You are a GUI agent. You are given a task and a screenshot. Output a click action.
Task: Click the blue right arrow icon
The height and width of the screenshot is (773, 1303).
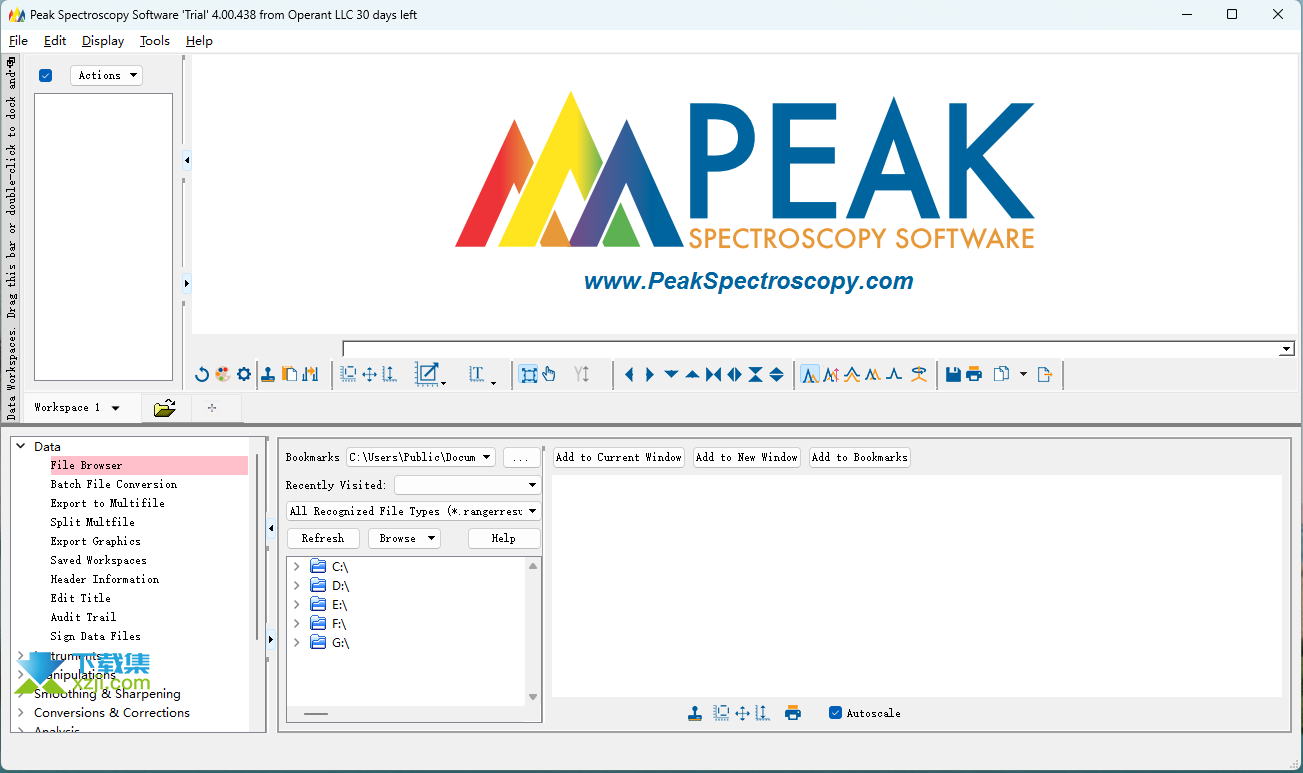650,374
